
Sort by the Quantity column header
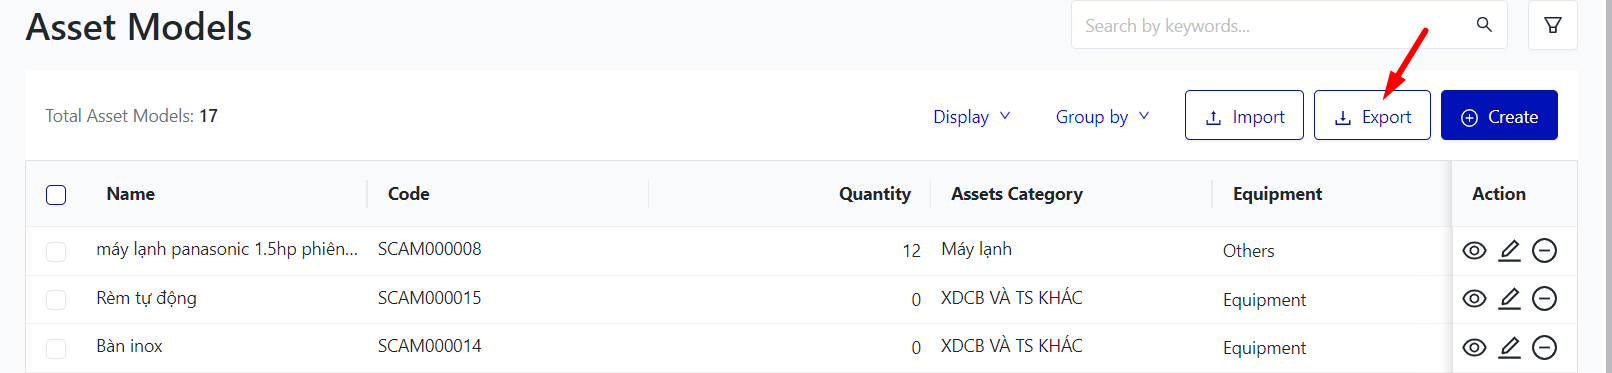(874, 194)
